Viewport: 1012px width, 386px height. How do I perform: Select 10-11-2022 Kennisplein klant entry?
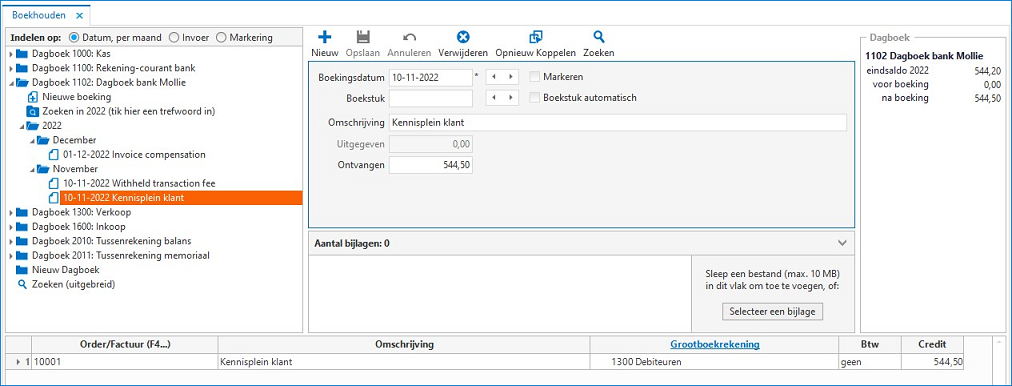point(181,198)
